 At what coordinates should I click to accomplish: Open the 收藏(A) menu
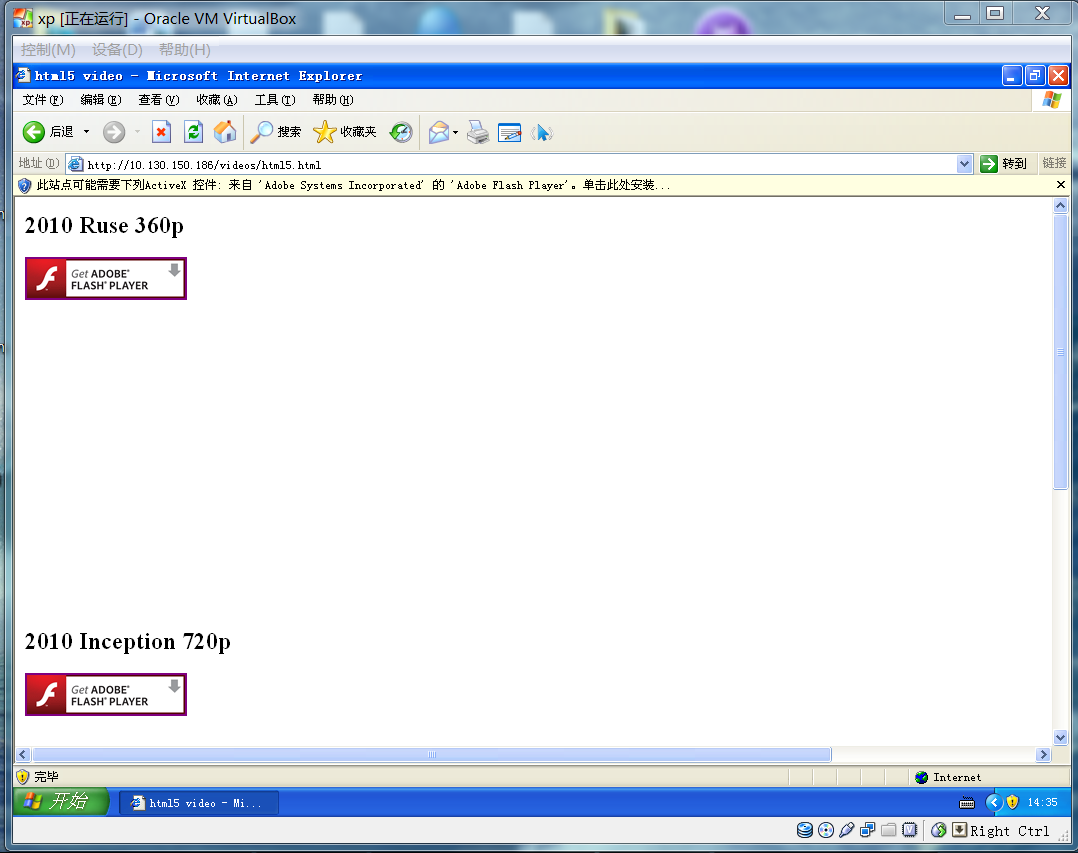pyautogui.click(x=217, y=100)
